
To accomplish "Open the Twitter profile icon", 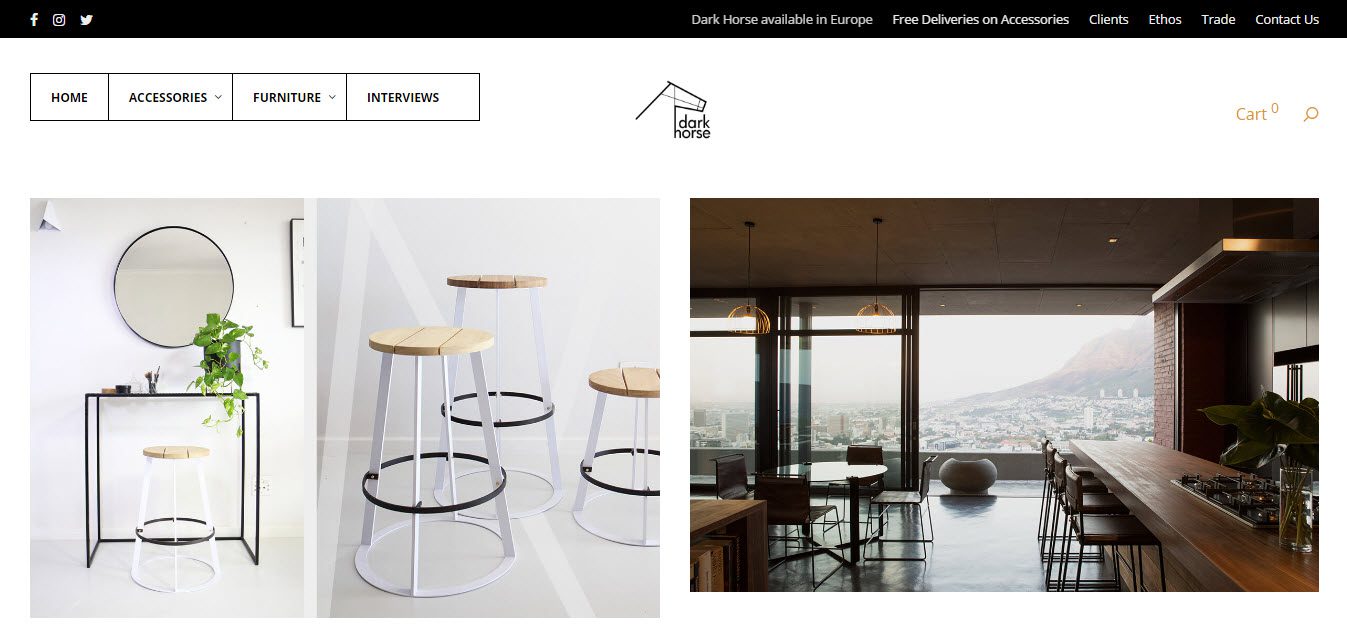I will pyautogui.click(x=87, y=19).
